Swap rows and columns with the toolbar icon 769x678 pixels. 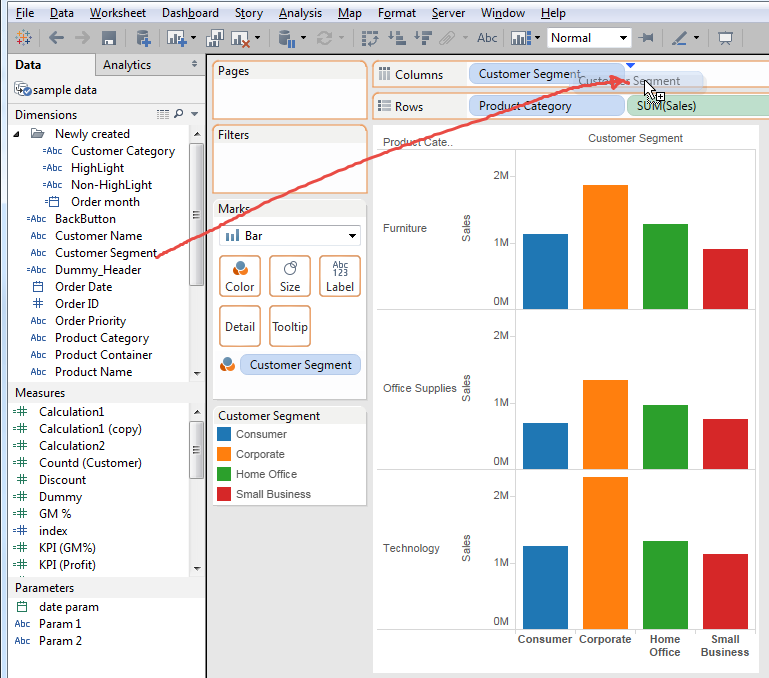click(370, 38)
